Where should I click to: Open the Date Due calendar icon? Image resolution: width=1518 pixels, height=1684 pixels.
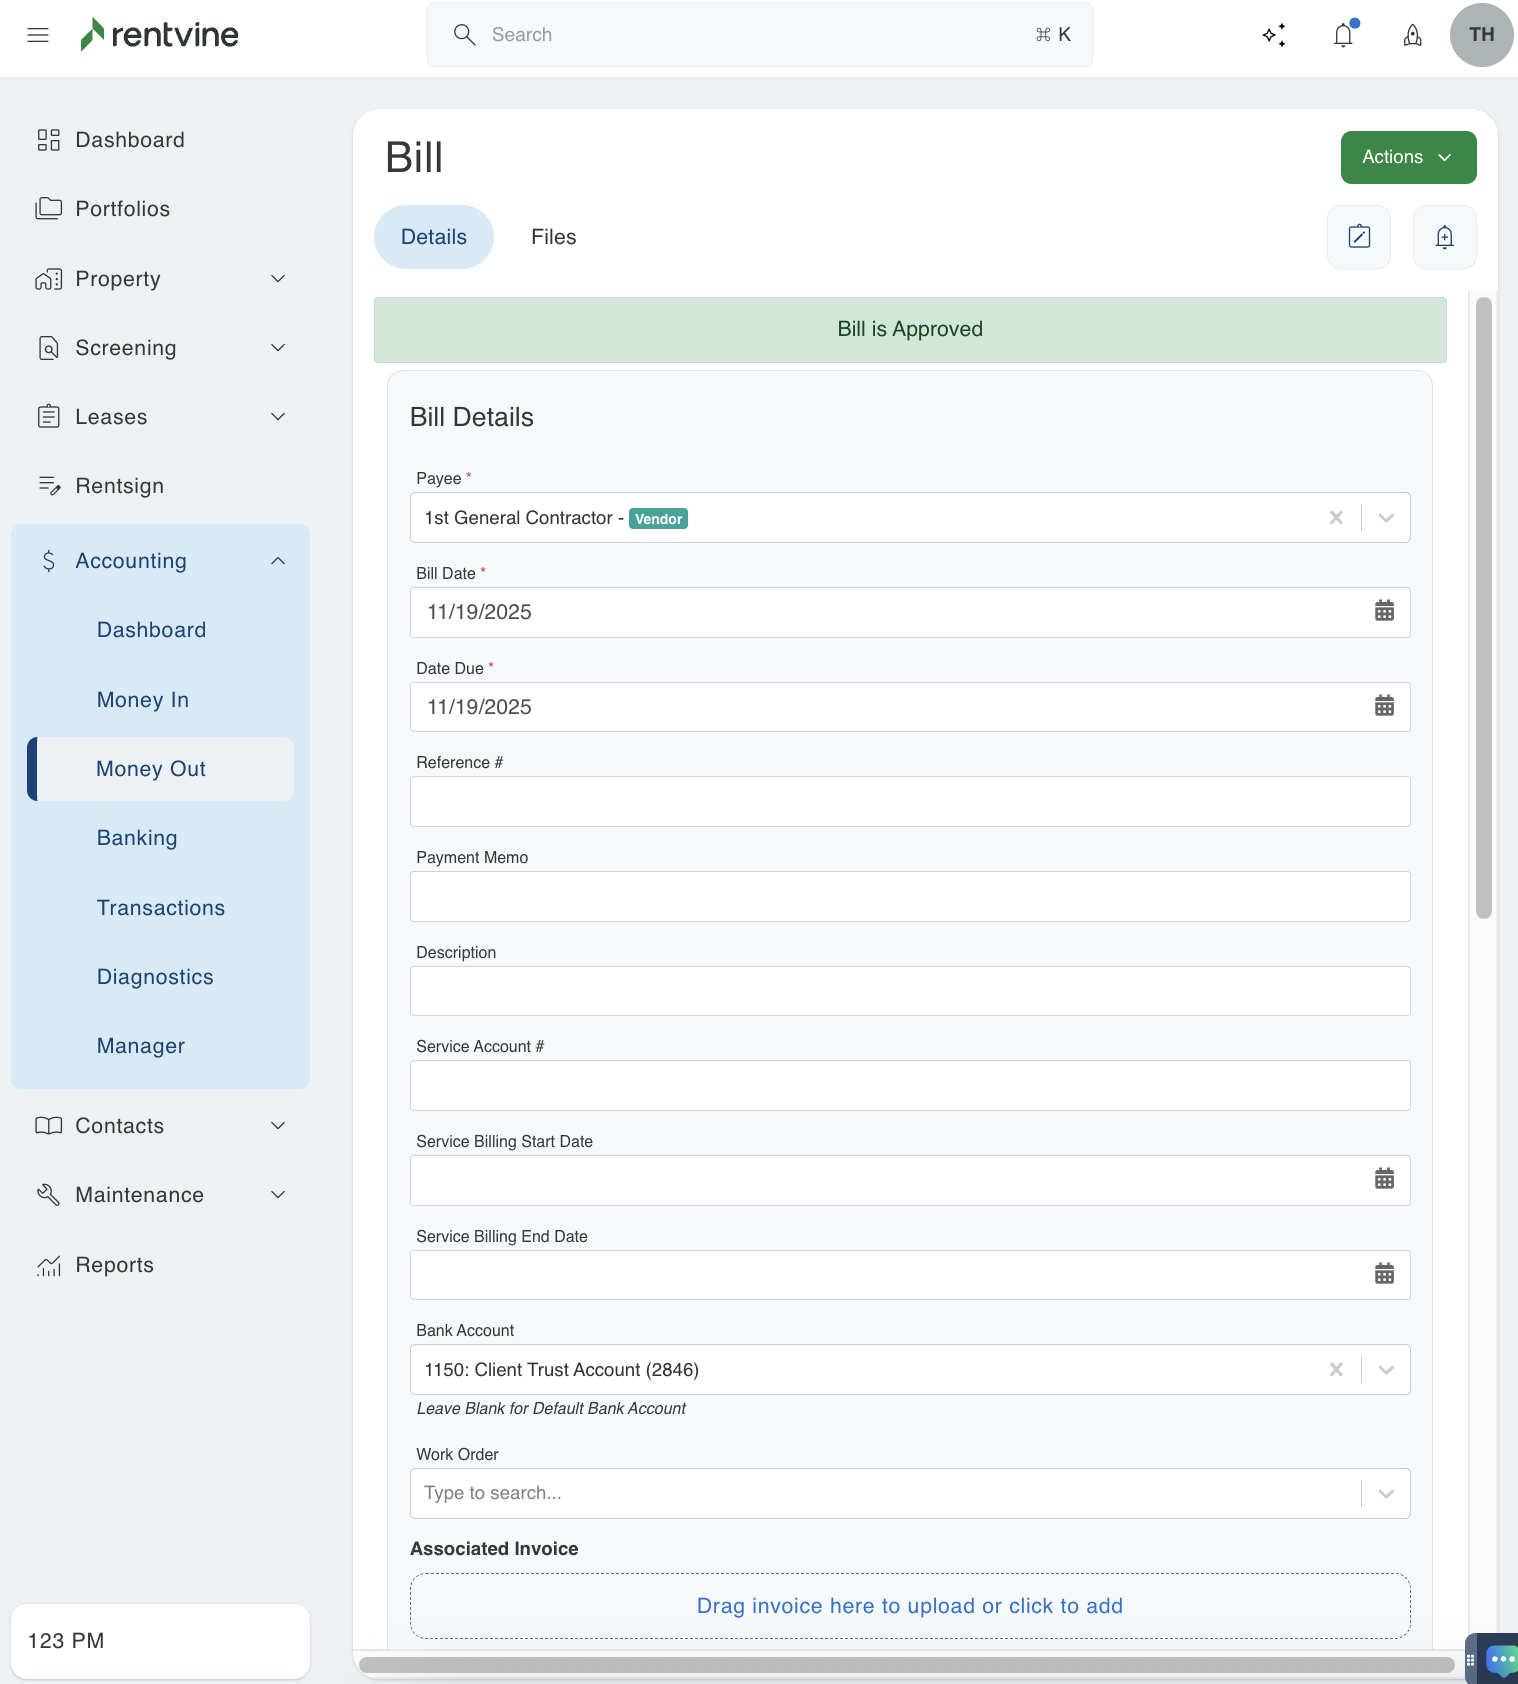click(x=1384, y=706)
